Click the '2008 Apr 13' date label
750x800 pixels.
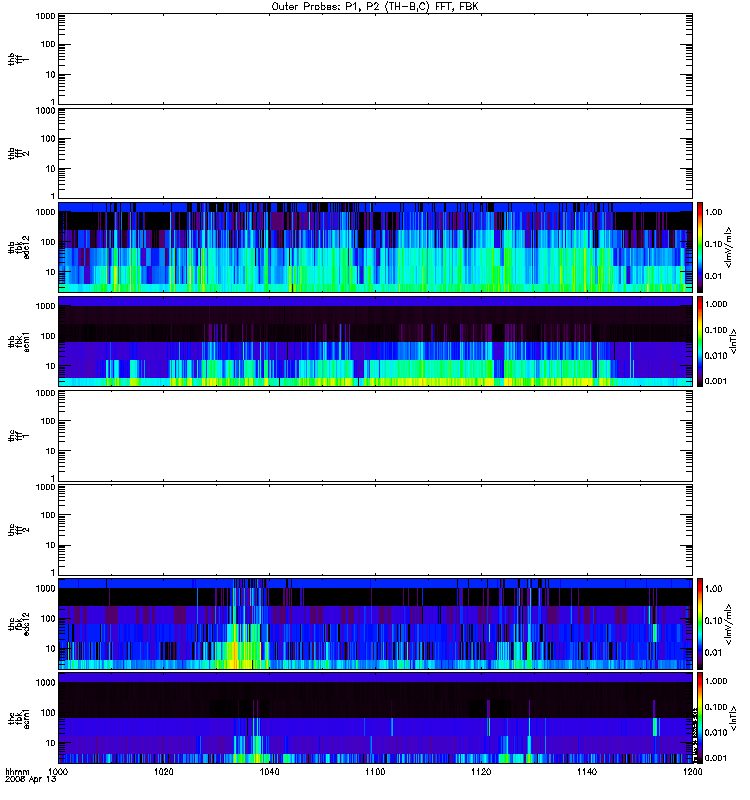(x=31, y=780)
